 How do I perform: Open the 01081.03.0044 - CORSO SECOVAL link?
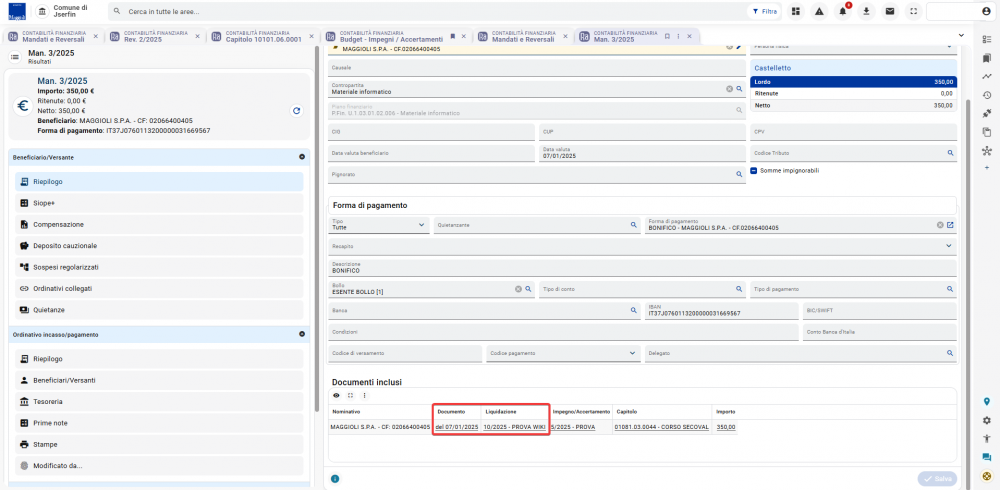click(x=661, y=427)
